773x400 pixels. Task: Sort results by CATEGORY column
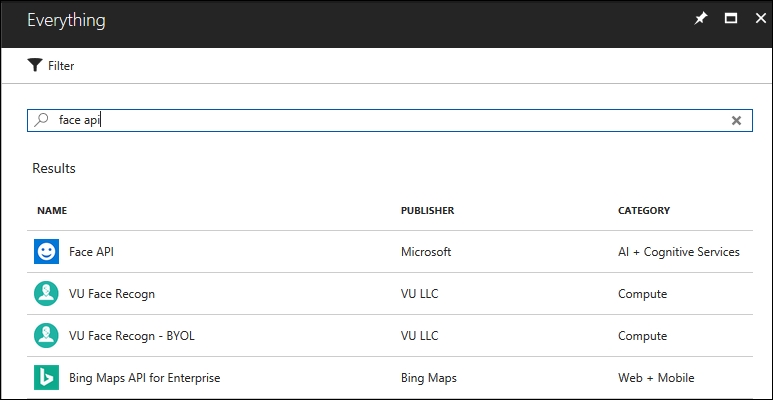[644, 211]
